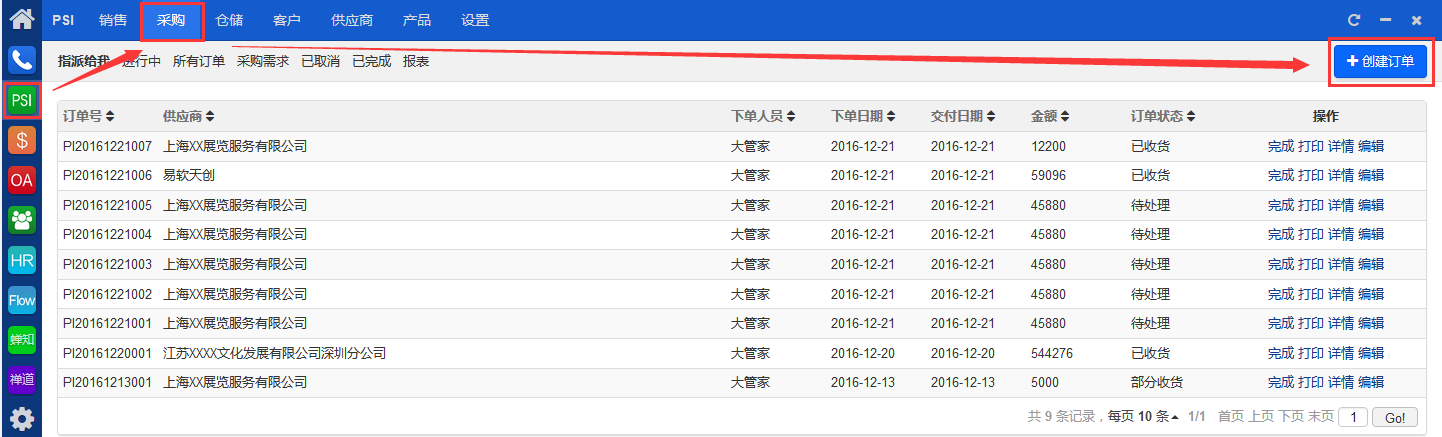Open the home icon in sidebar

point(21,18)
